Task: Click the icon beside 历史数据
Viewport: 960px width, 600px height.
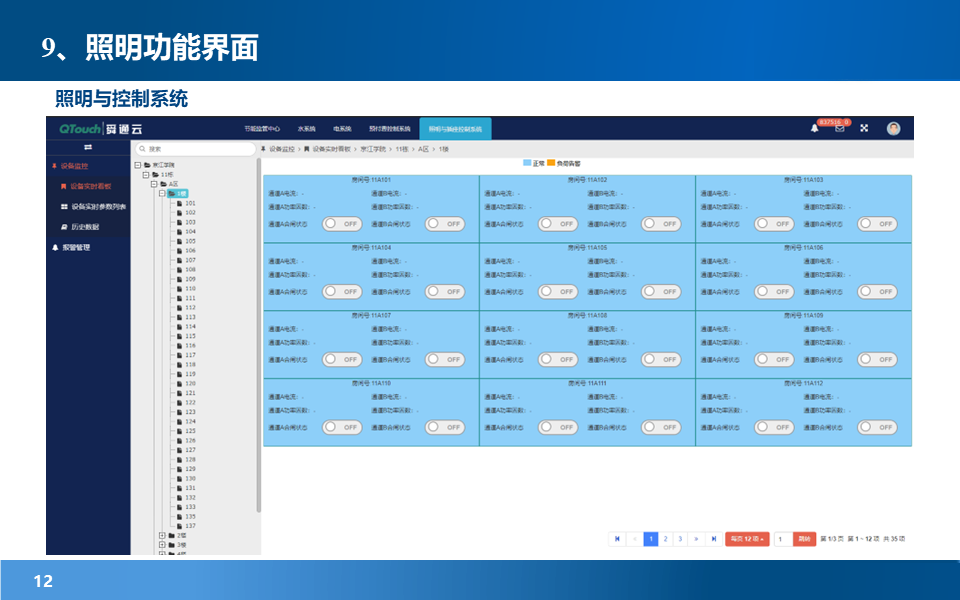Action: tap(64, 227)
